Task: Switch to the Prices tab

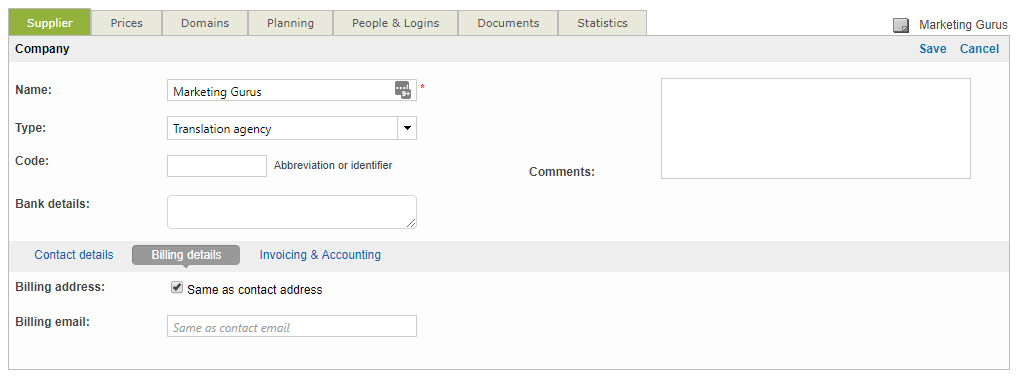Action: point(127,23)
